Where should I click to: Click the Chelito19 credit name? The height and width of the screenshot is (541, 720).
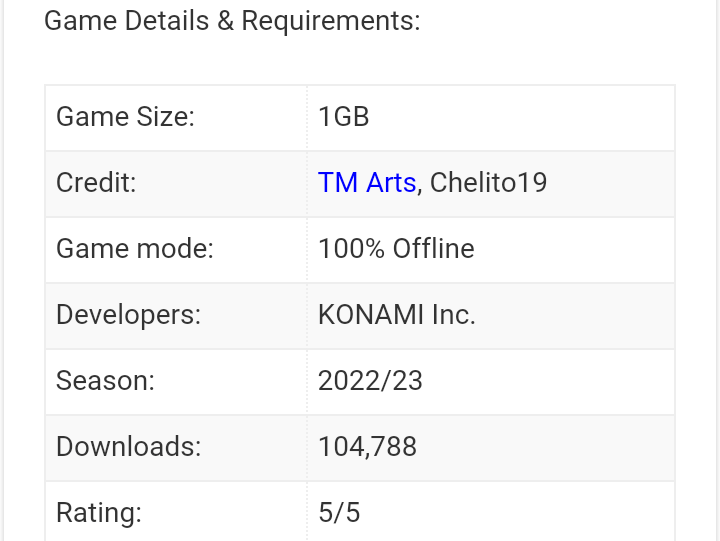(489, 183)
